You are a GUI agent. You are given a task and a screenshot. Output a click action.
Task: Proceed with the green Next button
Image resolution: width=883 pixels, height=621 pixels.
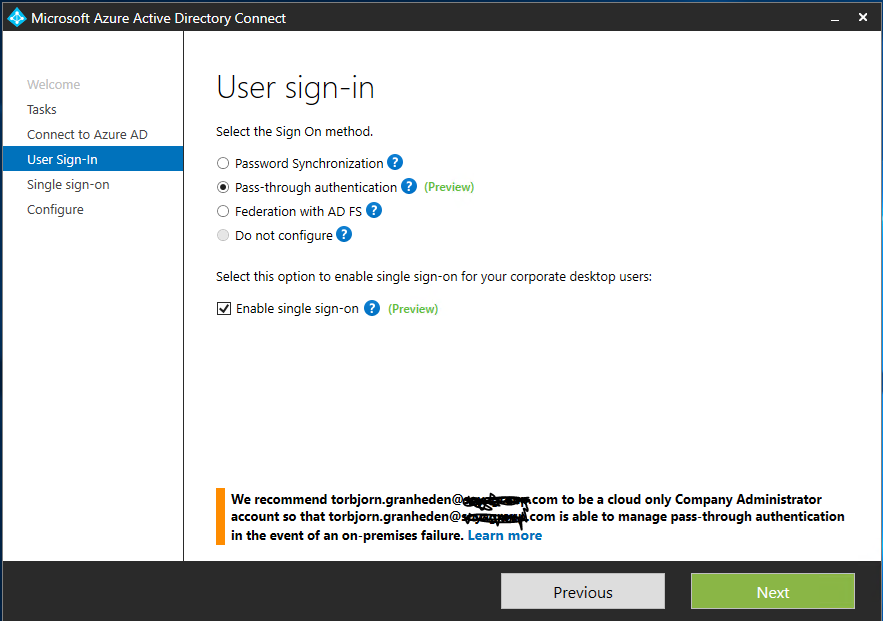coord(773,591)
